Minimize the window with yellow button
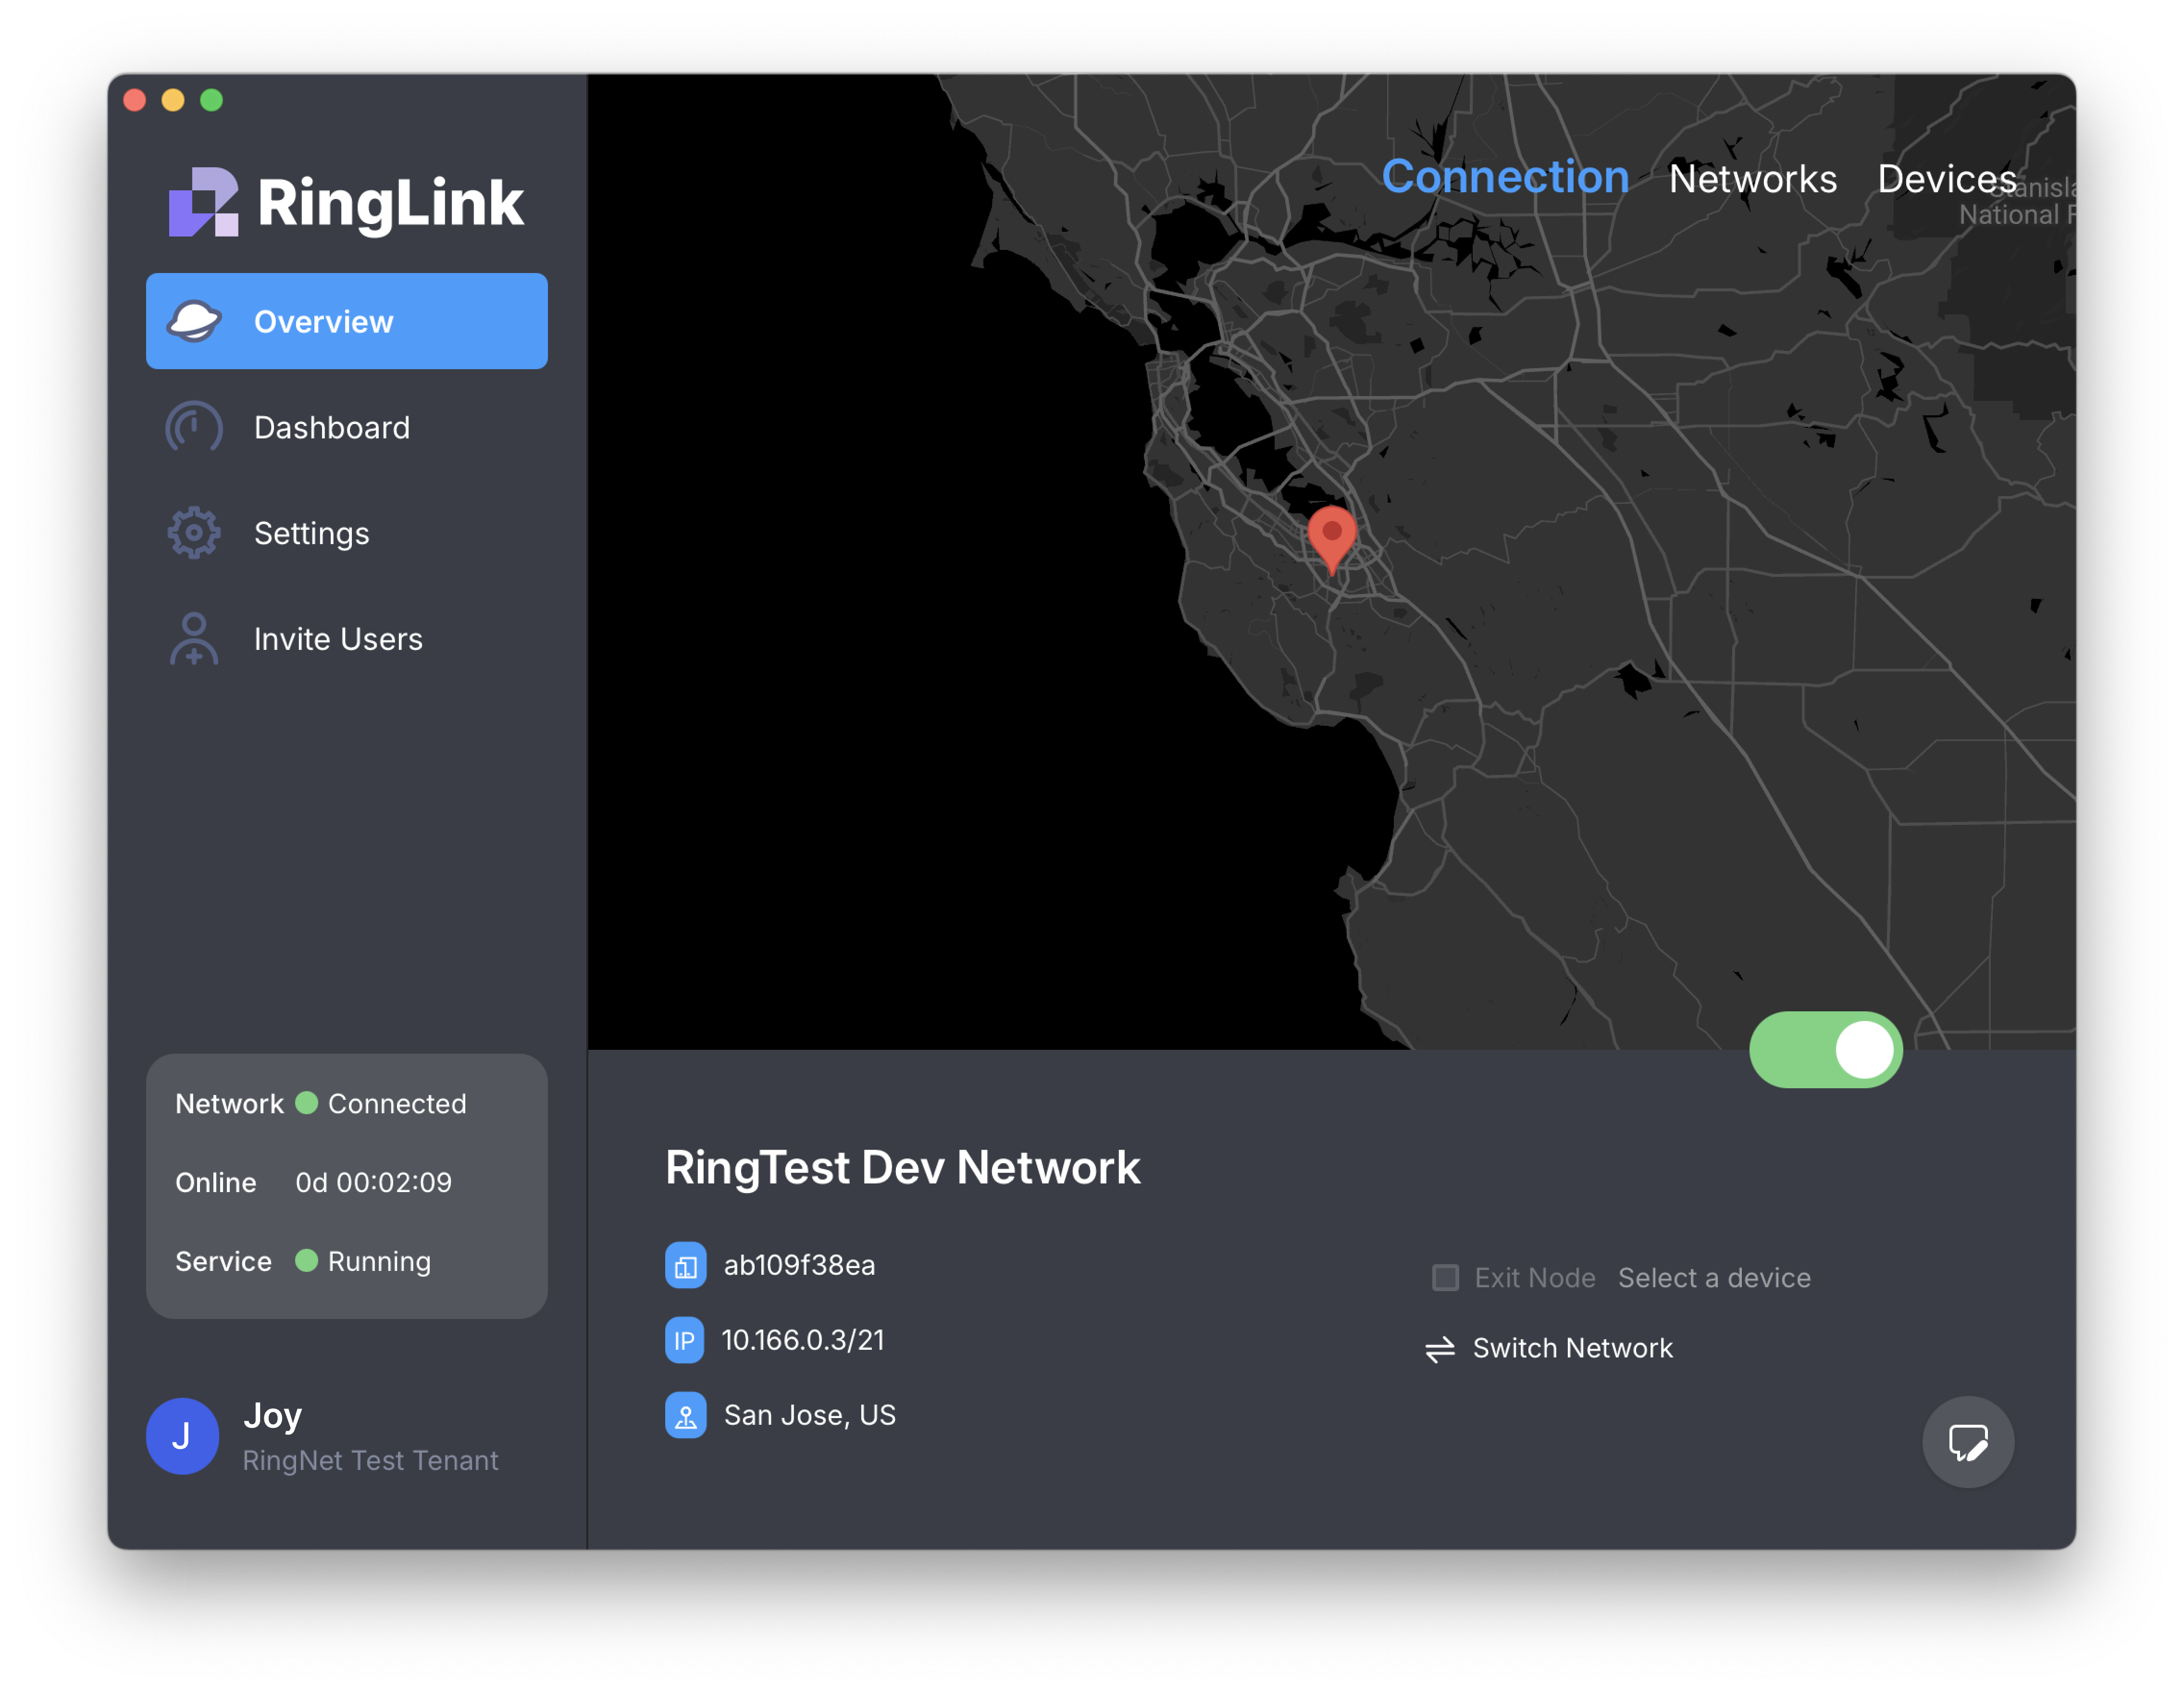Image resolution: width=2184 pixels, height=1692 pixels. [173, 100]
